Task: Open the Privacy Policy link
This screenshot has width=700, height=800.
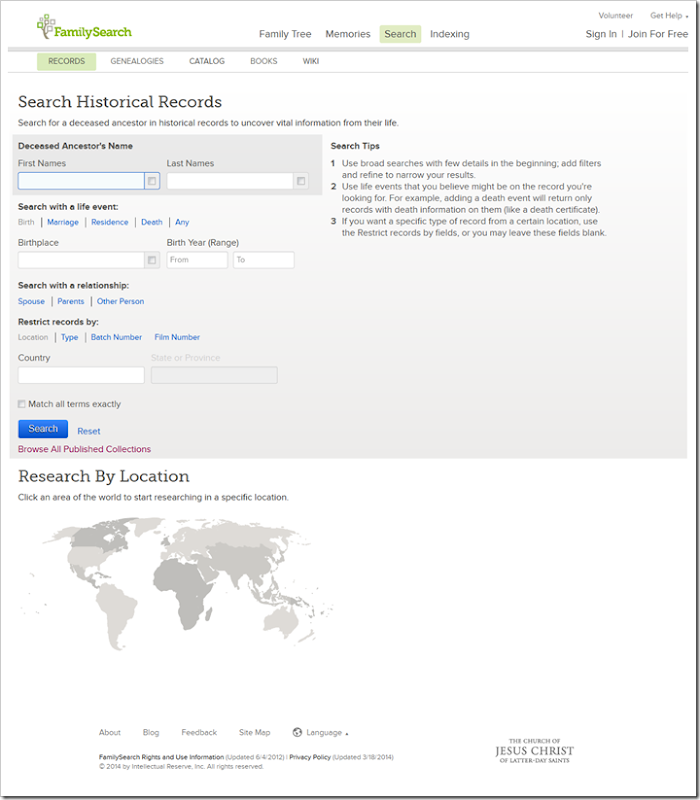Action: [x=310, y=757]
